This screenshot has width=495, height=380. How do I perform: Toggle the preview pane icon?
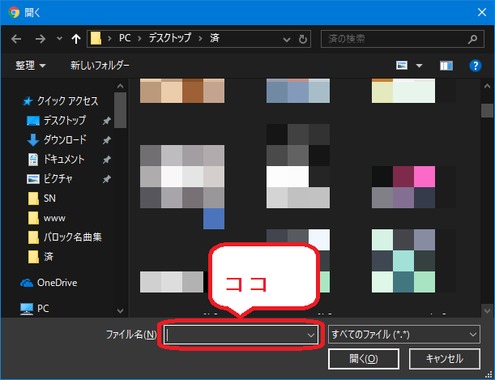tap(446, 66)
